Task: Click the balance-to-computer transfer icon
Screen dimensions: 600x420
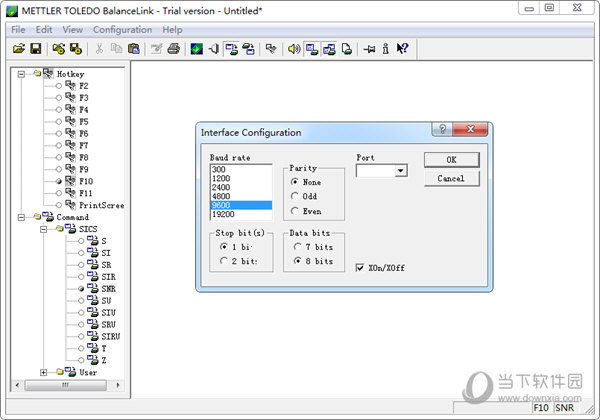Action: [248, 49]
